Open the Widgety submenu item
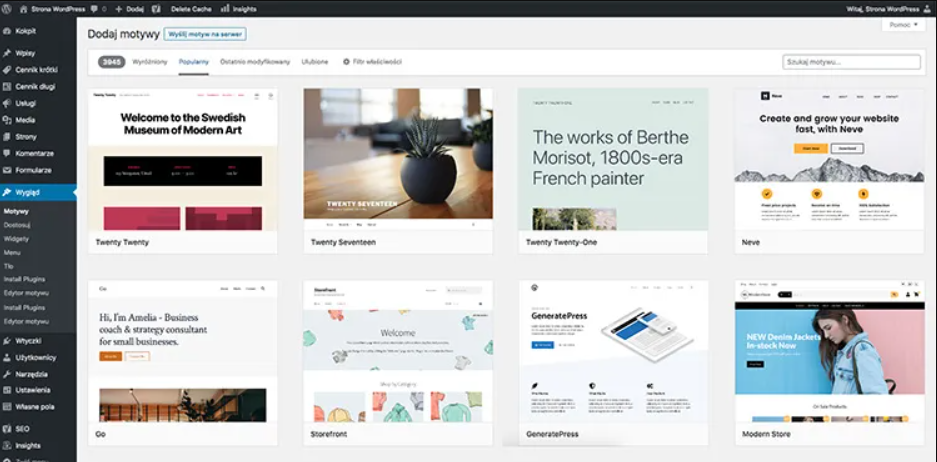The image size is (937, 462). [16, 239]
